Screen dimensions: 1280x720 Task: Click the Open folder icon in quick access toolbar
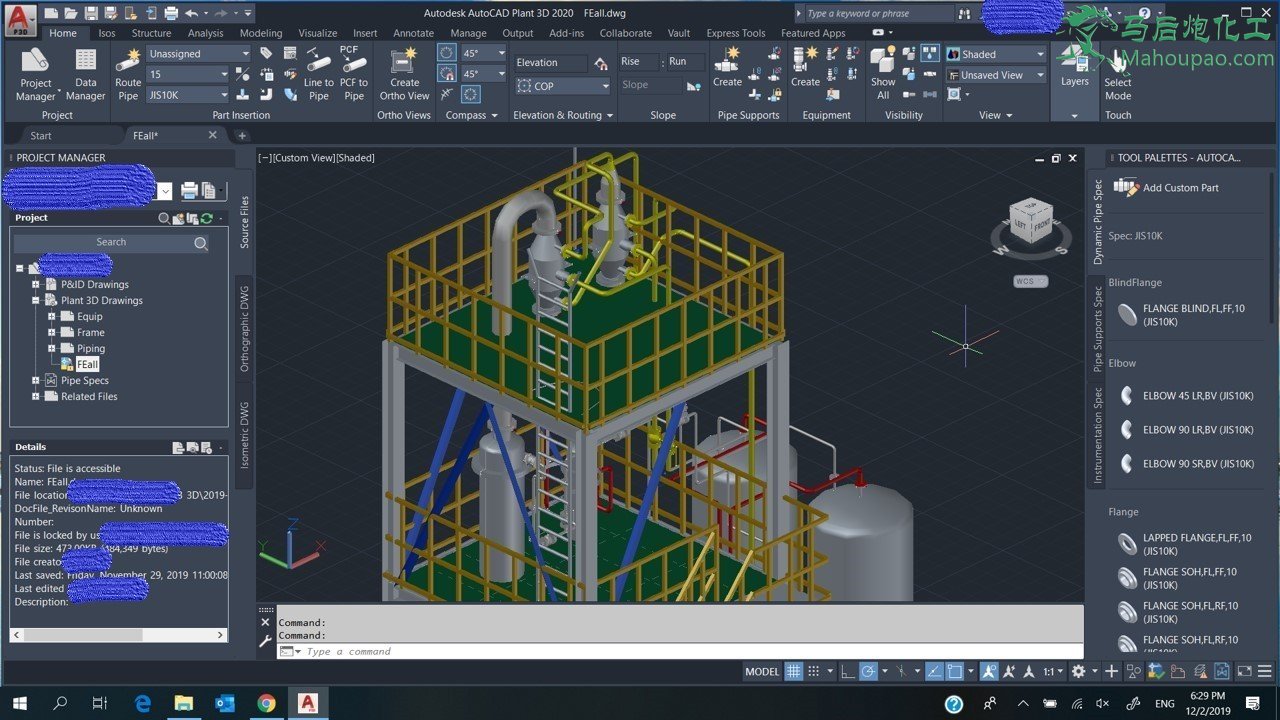click(71, 13)
